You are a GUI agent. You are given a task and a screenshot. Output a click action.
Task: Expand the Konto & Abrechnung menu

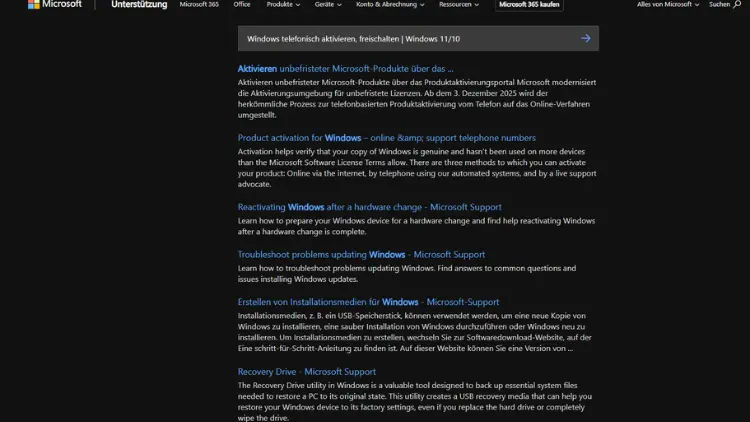click(390, 4)
